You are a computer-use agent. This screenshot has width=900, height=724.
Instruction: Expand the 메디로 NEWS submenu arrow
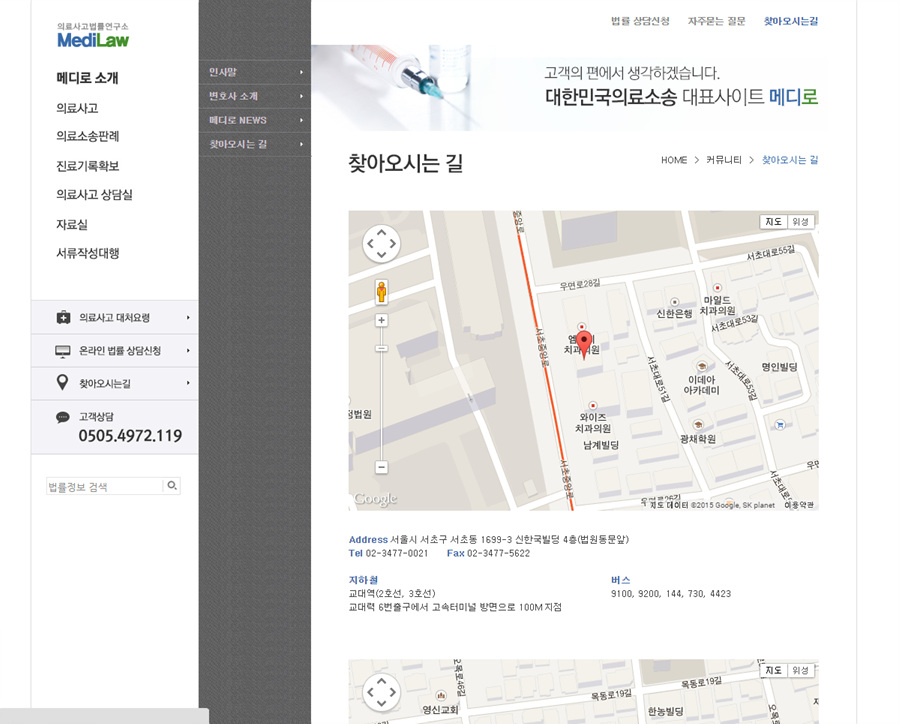point(301,121)
